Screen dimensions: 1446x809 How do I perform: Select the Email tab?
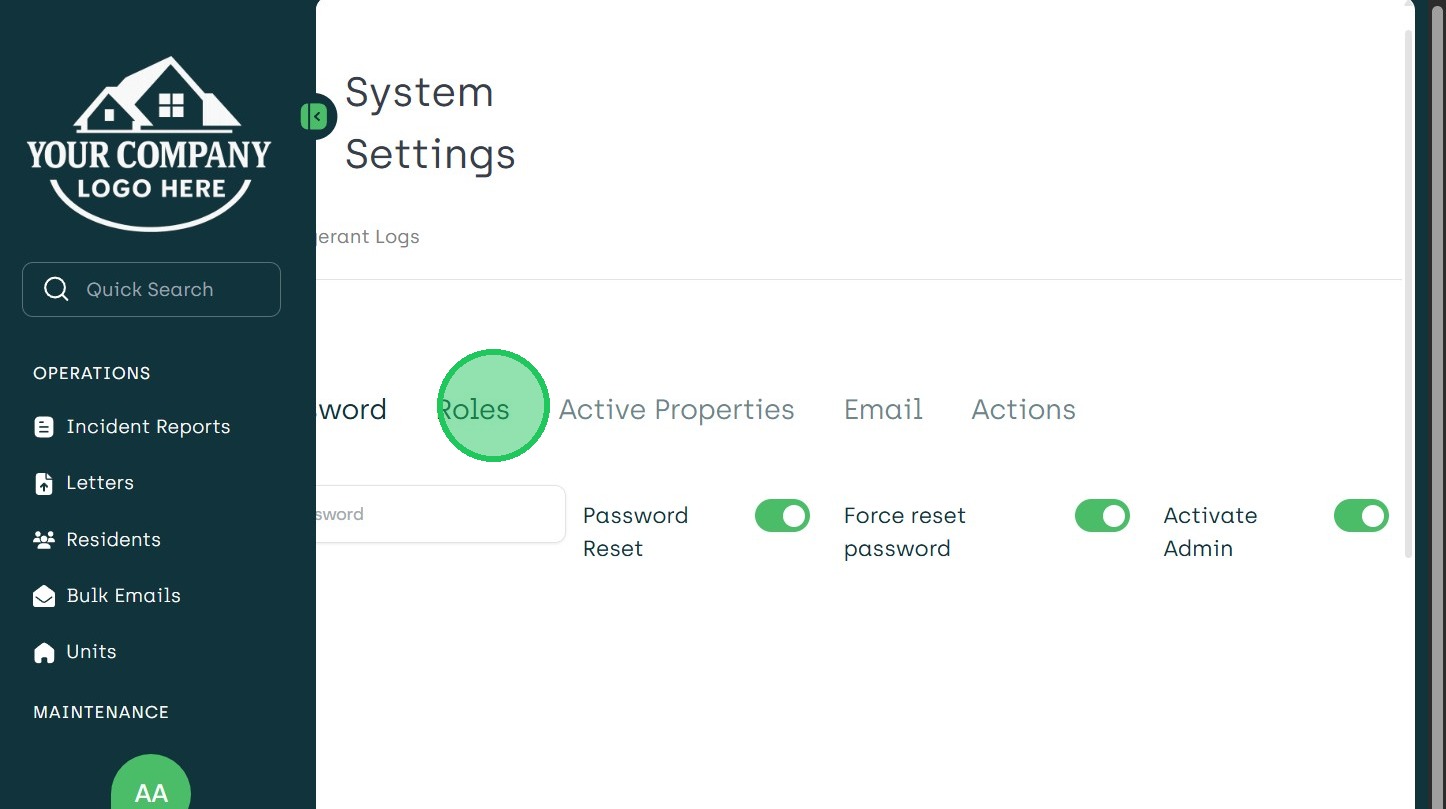[x=883, y=409]
